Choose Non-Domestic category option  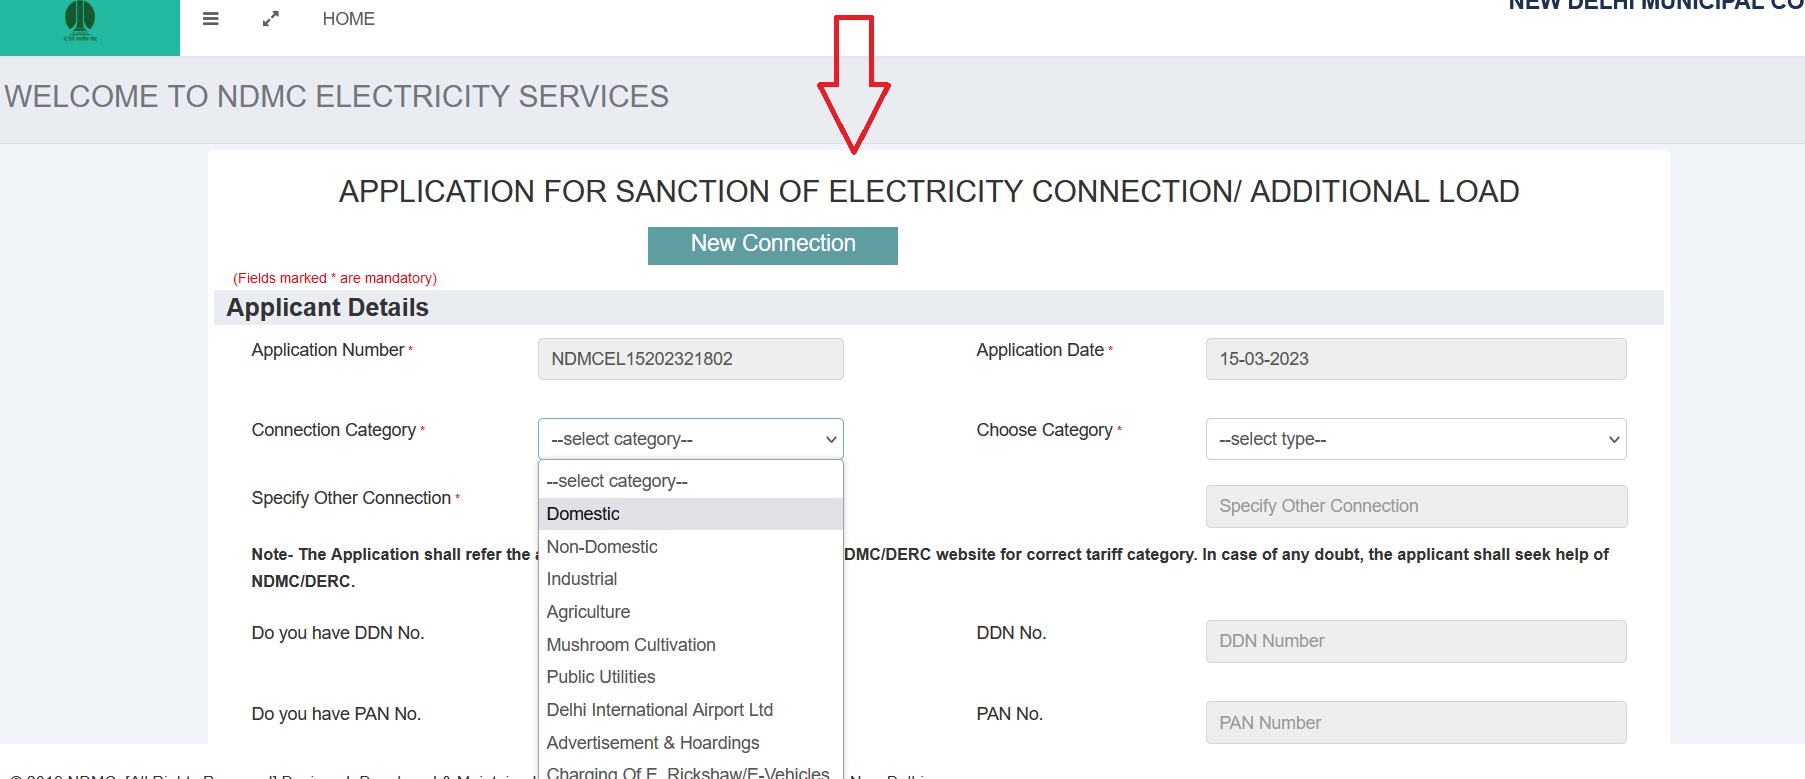point(602,547)
